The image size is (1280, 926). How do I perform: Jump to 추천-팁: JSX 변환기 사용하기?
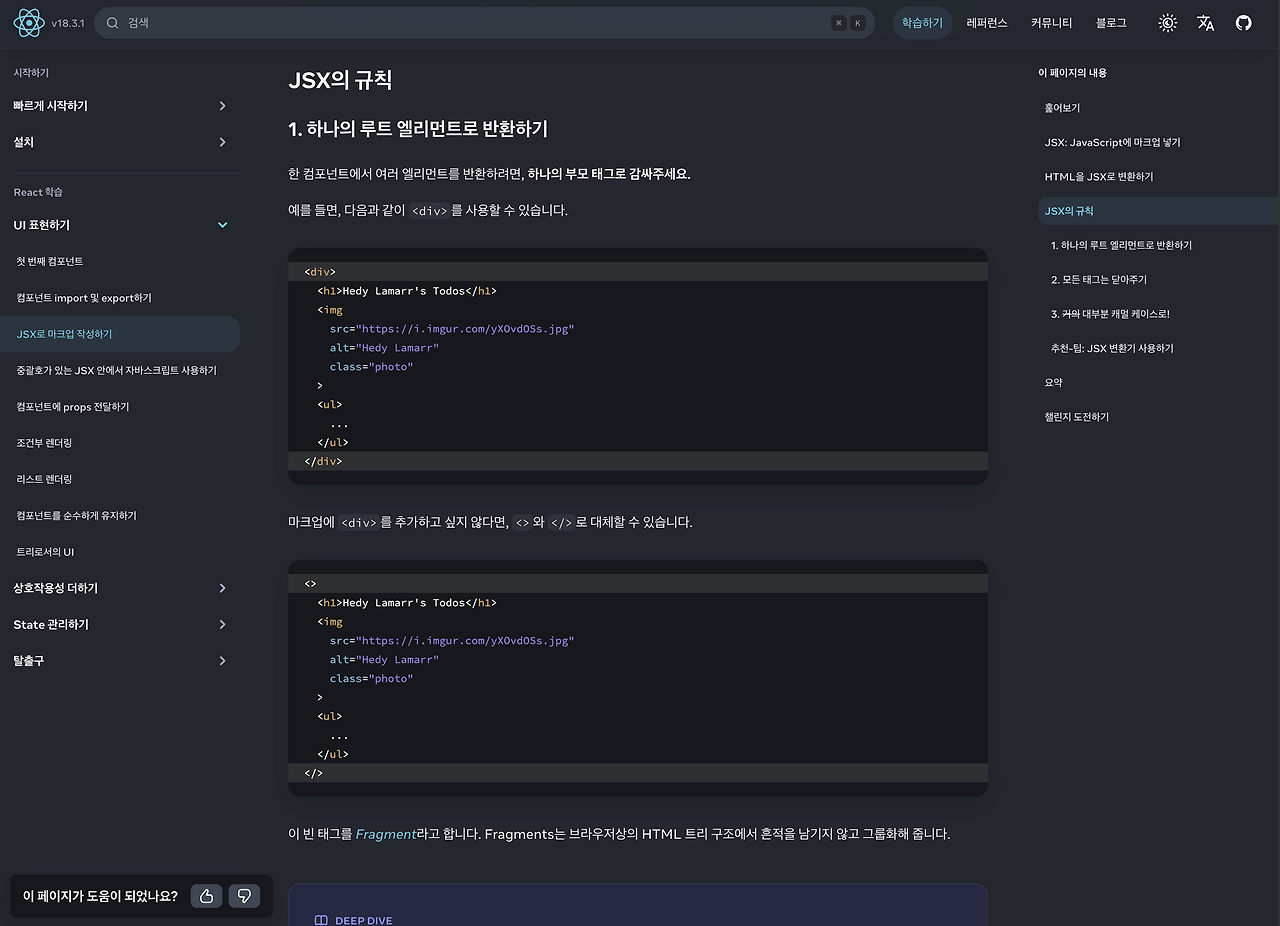coord(1112,348)
